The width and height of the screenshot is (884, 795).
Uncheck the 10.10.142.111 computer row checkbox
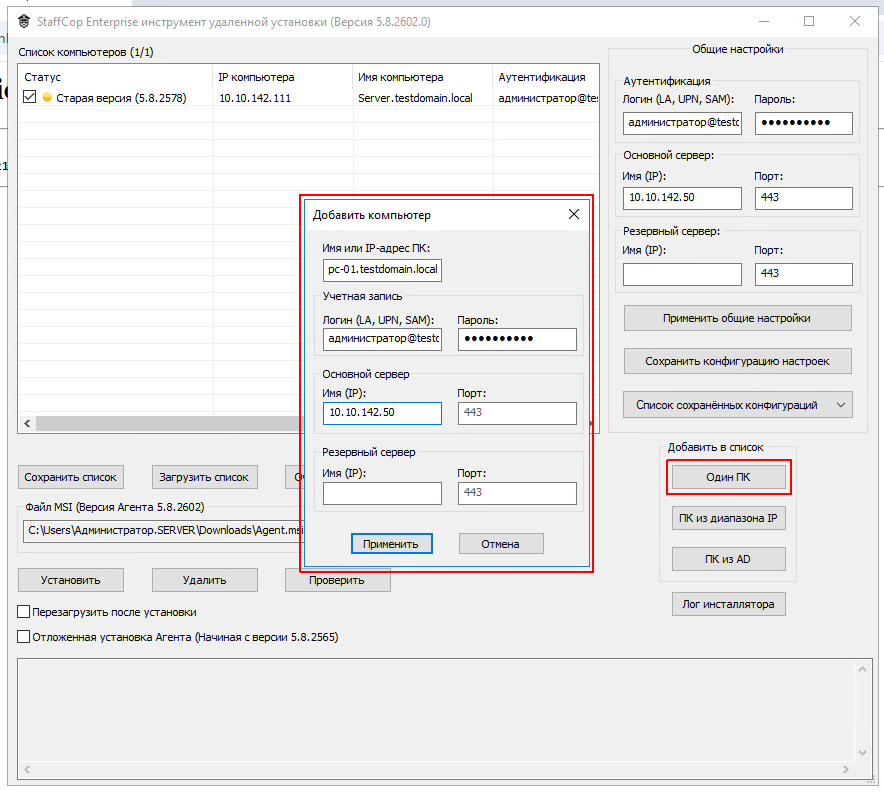(30, 98)
